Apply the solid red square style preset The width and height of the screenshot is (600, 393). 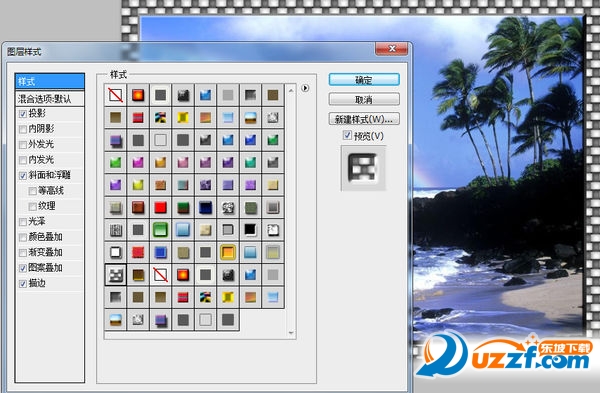[x=160, y=207]
